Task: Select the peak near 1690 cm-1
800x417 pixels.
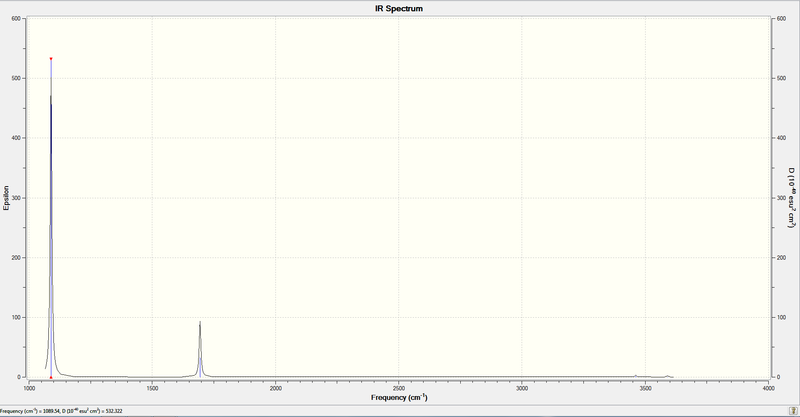Action: tap(200, 350)
